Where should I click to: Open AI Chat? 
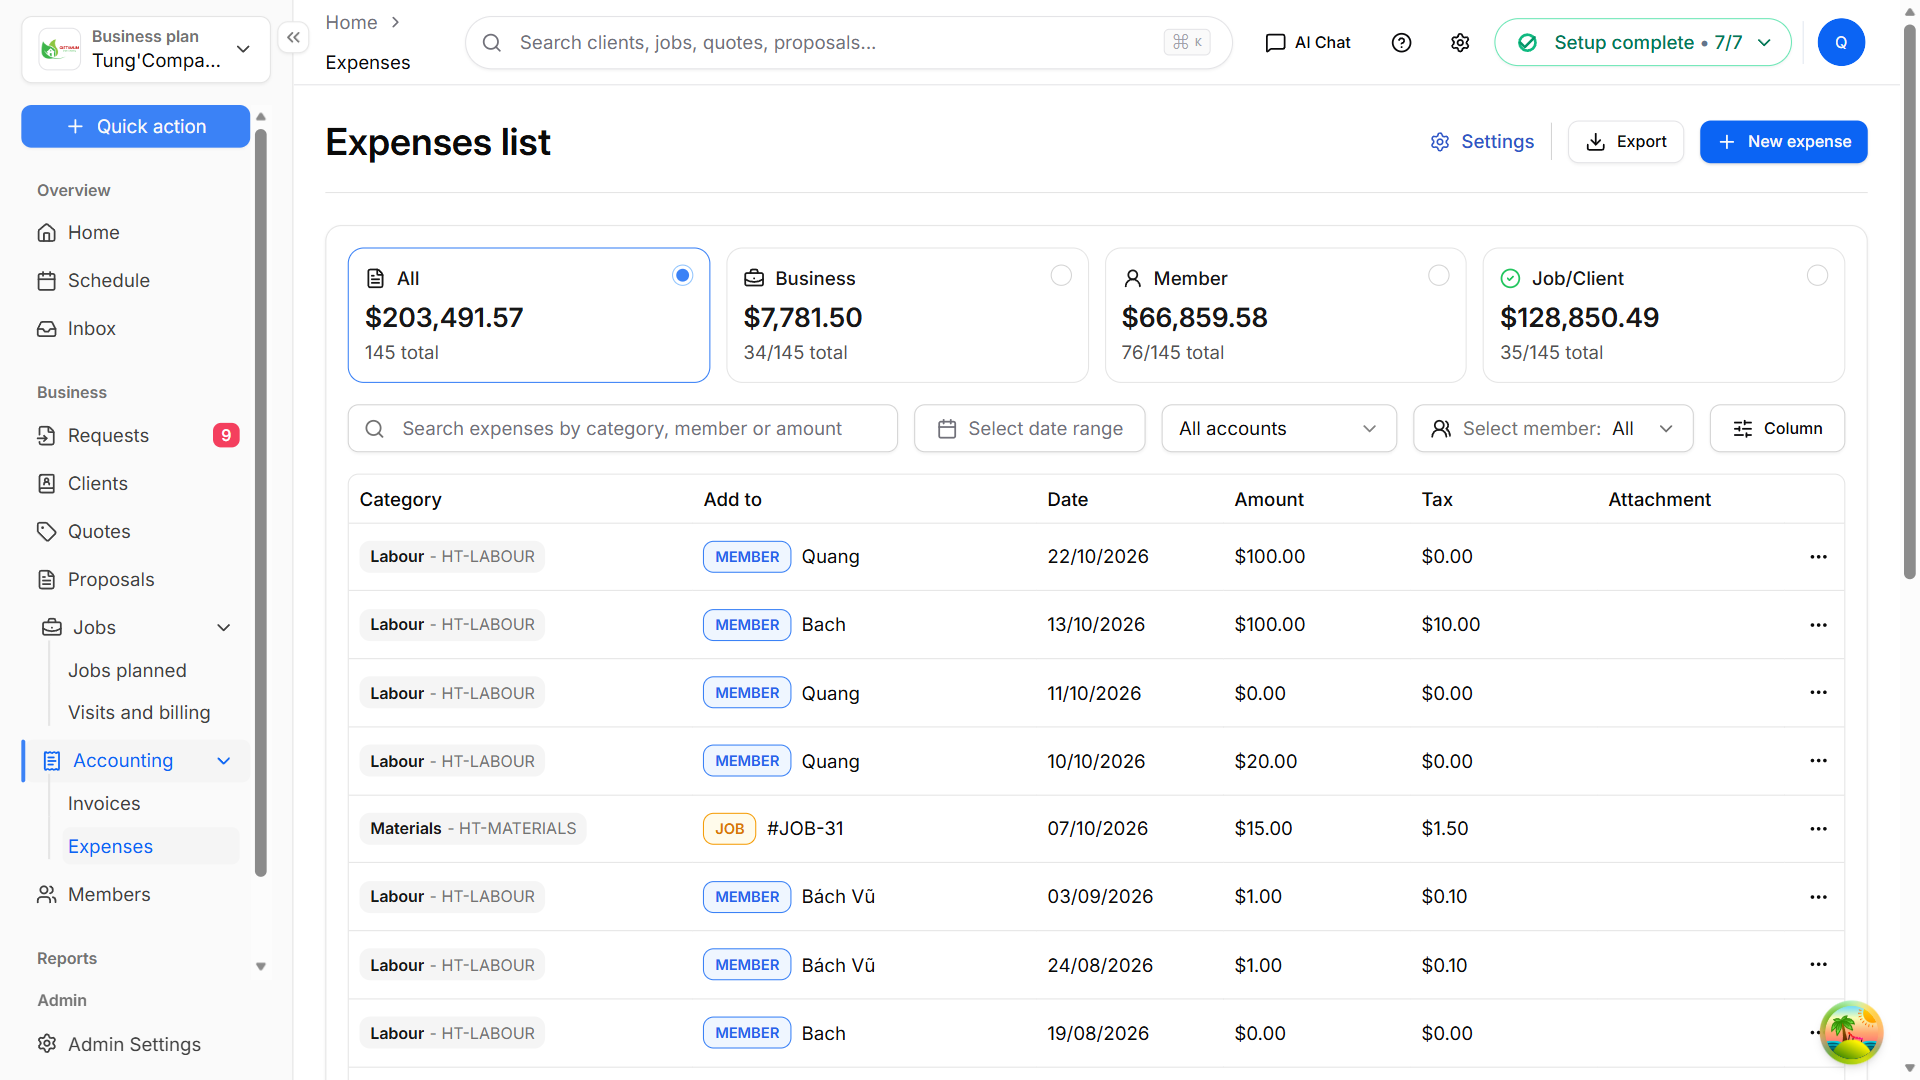click(x=1308, y=43)
